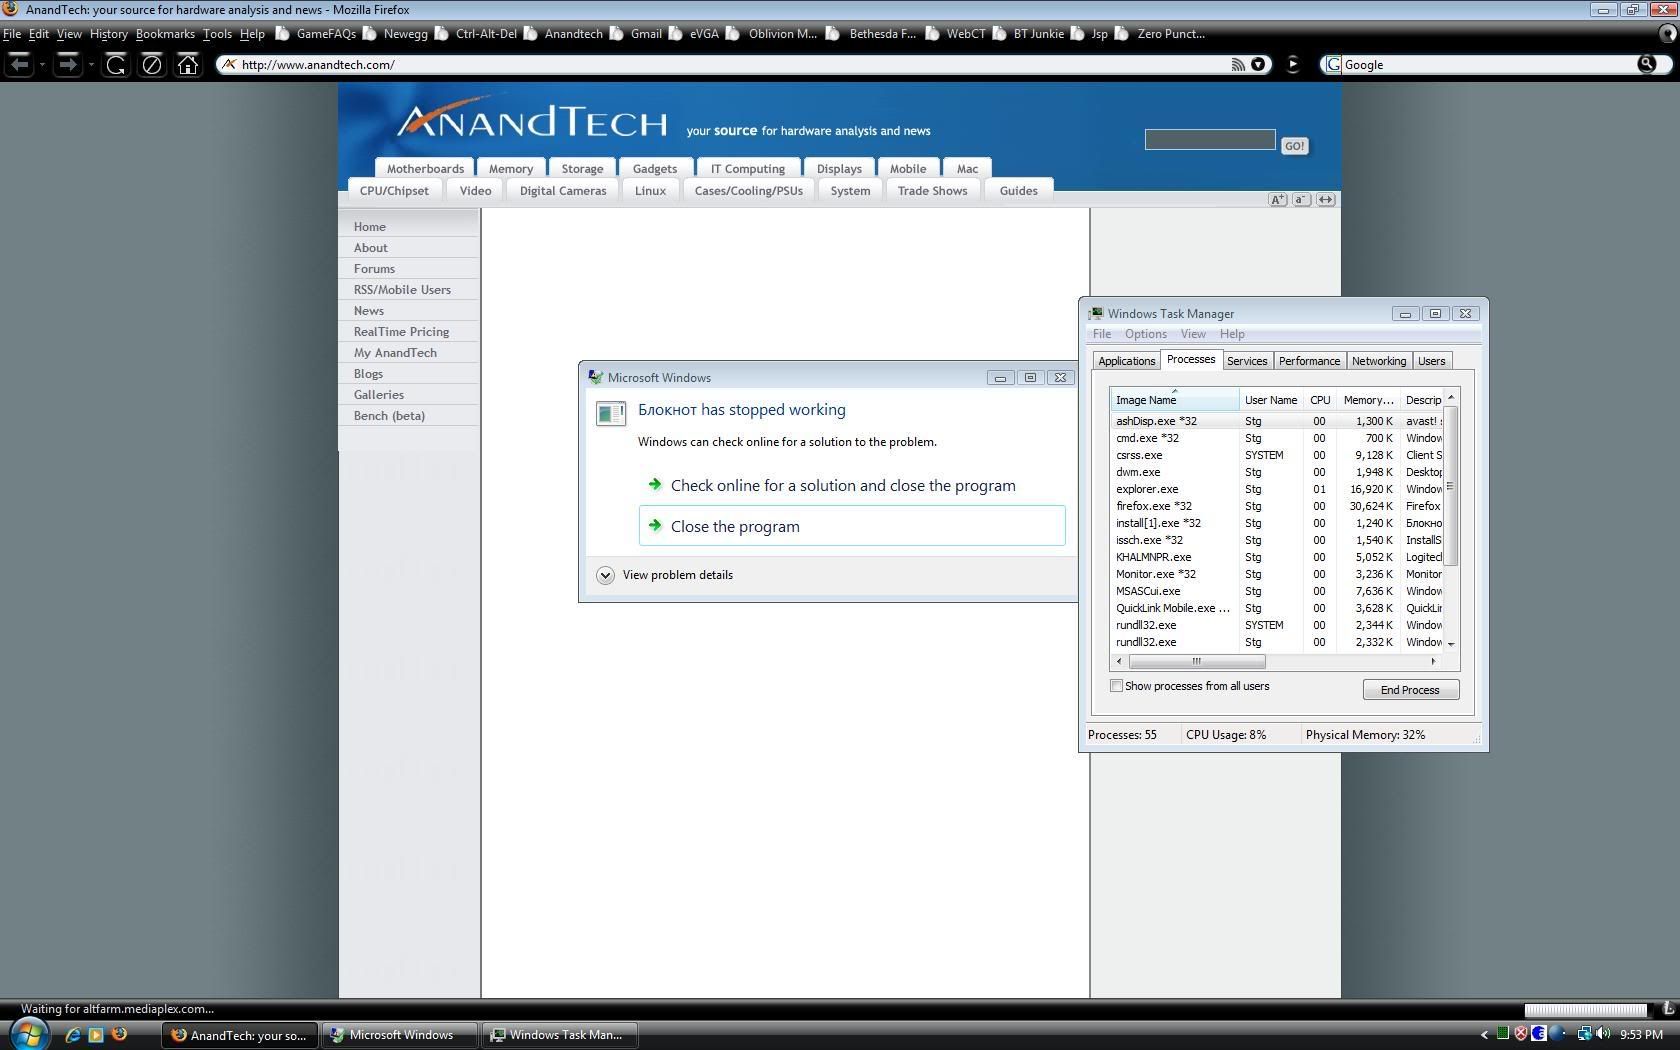The image size is (1680, 1050).
Task: Switch to Task Manager Networking tab
Action: tap(1378, 361)
